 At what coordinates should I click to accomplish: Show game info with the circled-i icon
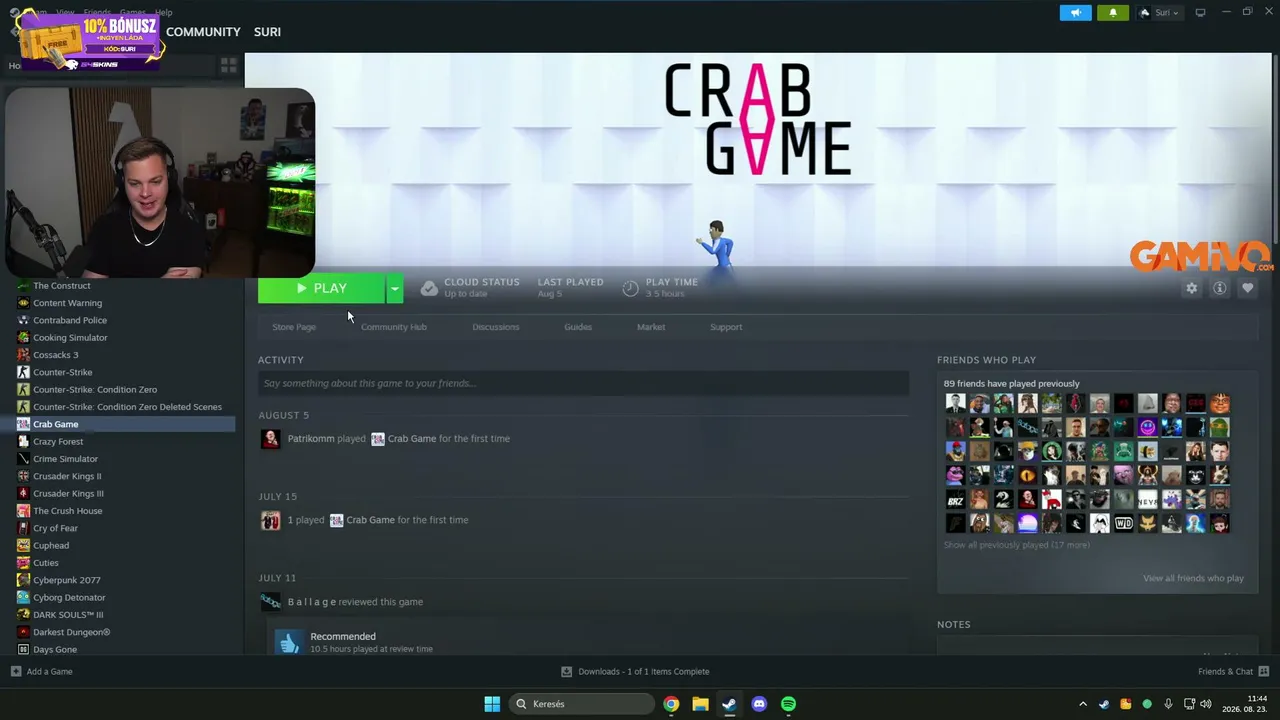(x=1219, y=288)
